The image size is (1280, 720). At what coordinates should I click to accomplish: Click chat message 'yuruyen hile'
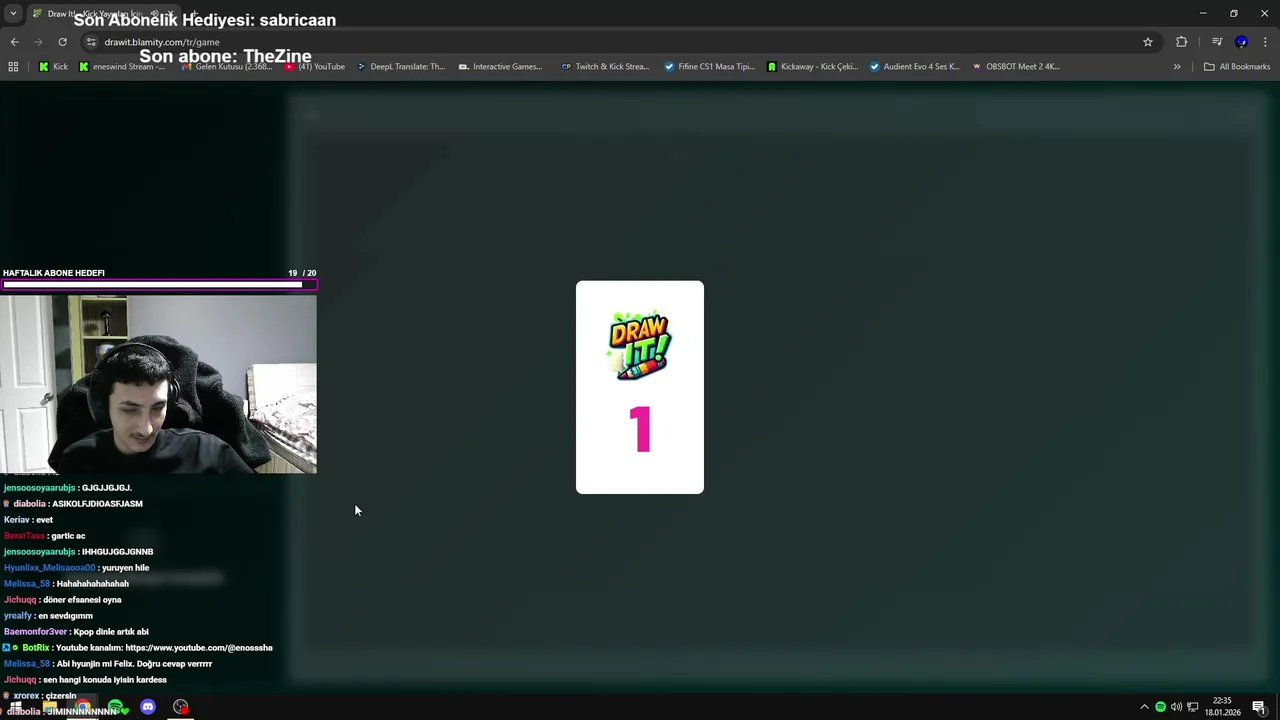point(125,568)
